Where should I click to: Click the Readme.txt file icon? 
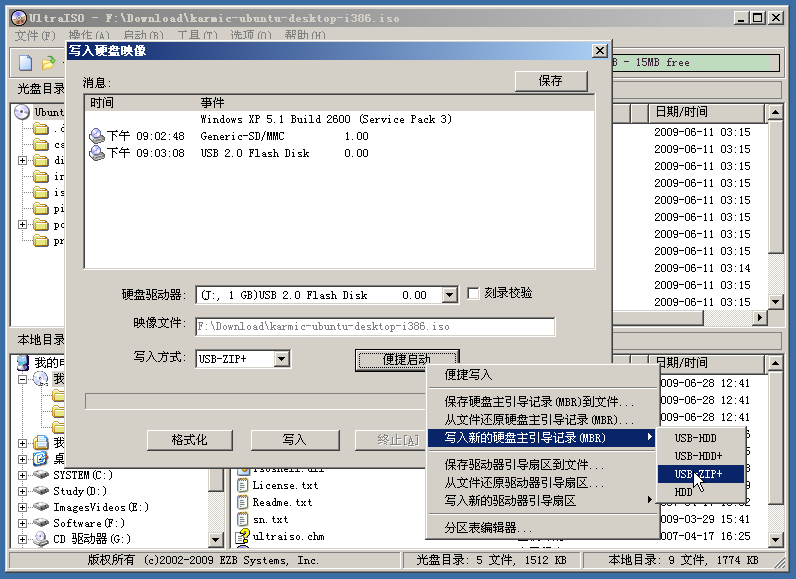tap(243, 502)
